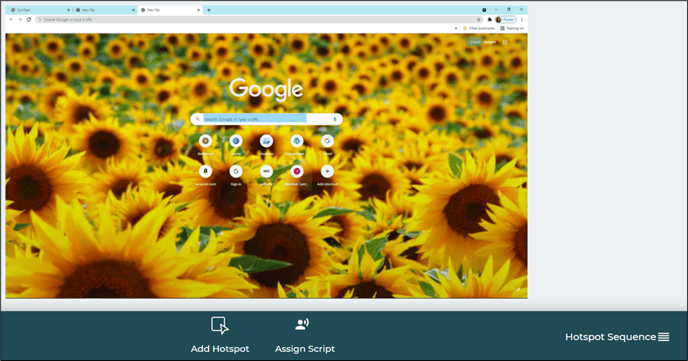Bookmark page with the star icon

479,19
